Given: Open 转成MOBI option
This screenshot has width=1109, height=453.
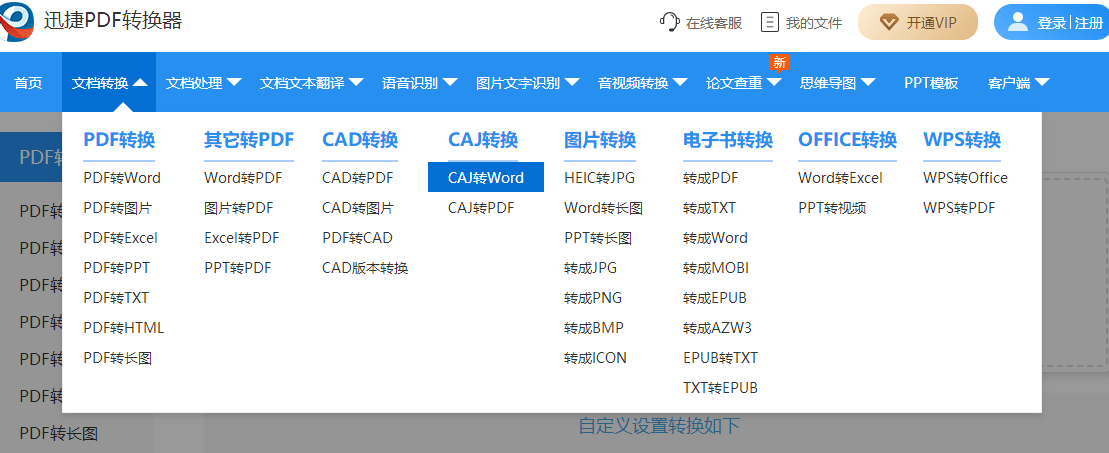Looking at the screenshot, I should [716, 268].
